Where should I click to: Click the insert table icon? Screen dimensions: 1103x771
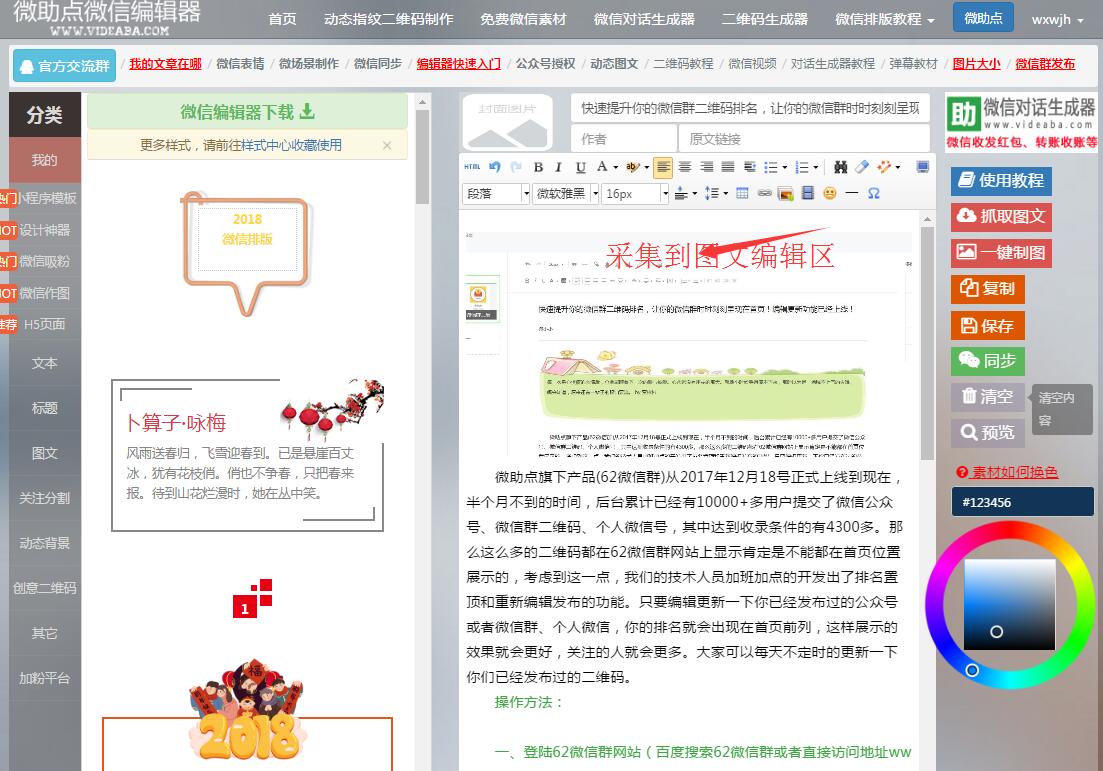(x=742, y=193)
